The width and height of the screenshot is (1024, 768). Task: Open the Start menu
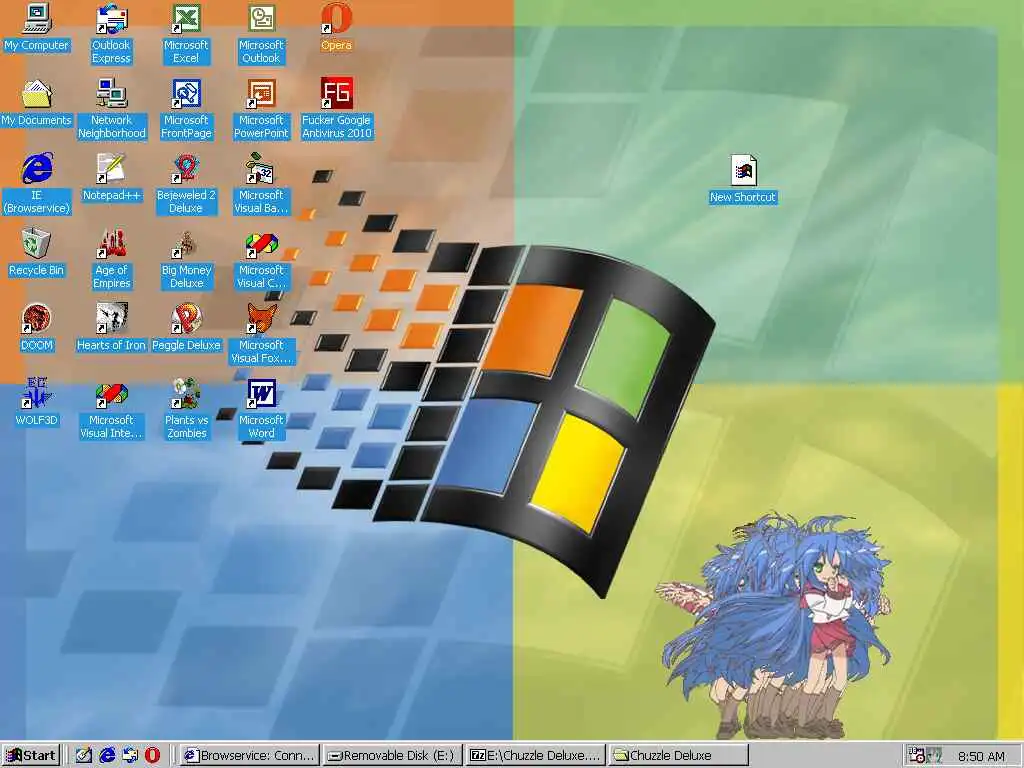point(31,756)
